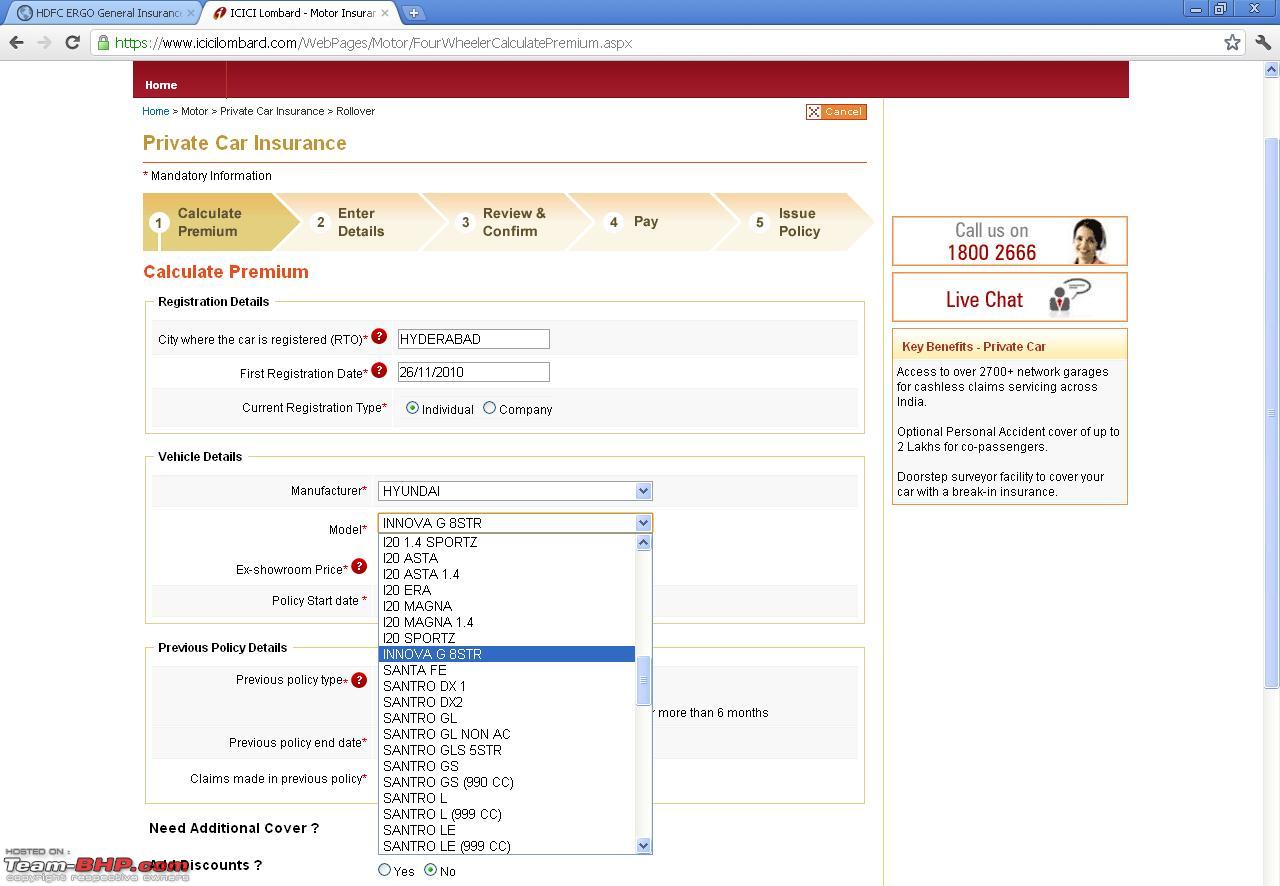Image resolution: width=1280 pixels, height=886 pixels.
Task: Start a Live Chat session
Action: (1010, 297)
